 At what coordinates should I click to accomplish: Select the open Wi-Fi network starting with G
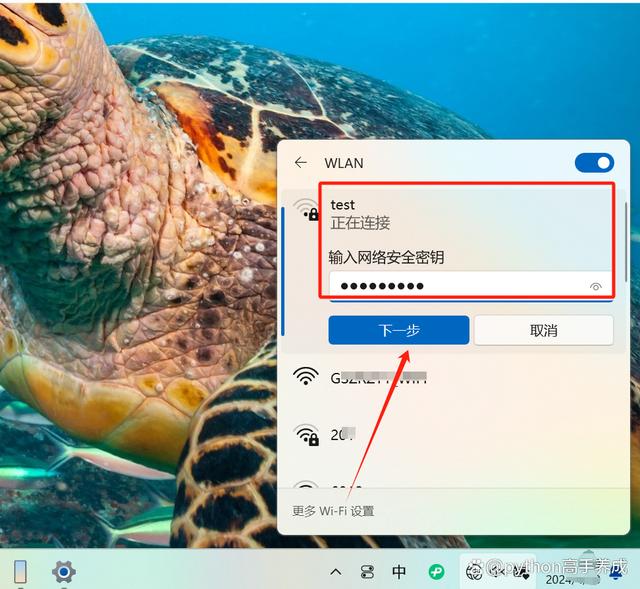[x=380, y=378]
